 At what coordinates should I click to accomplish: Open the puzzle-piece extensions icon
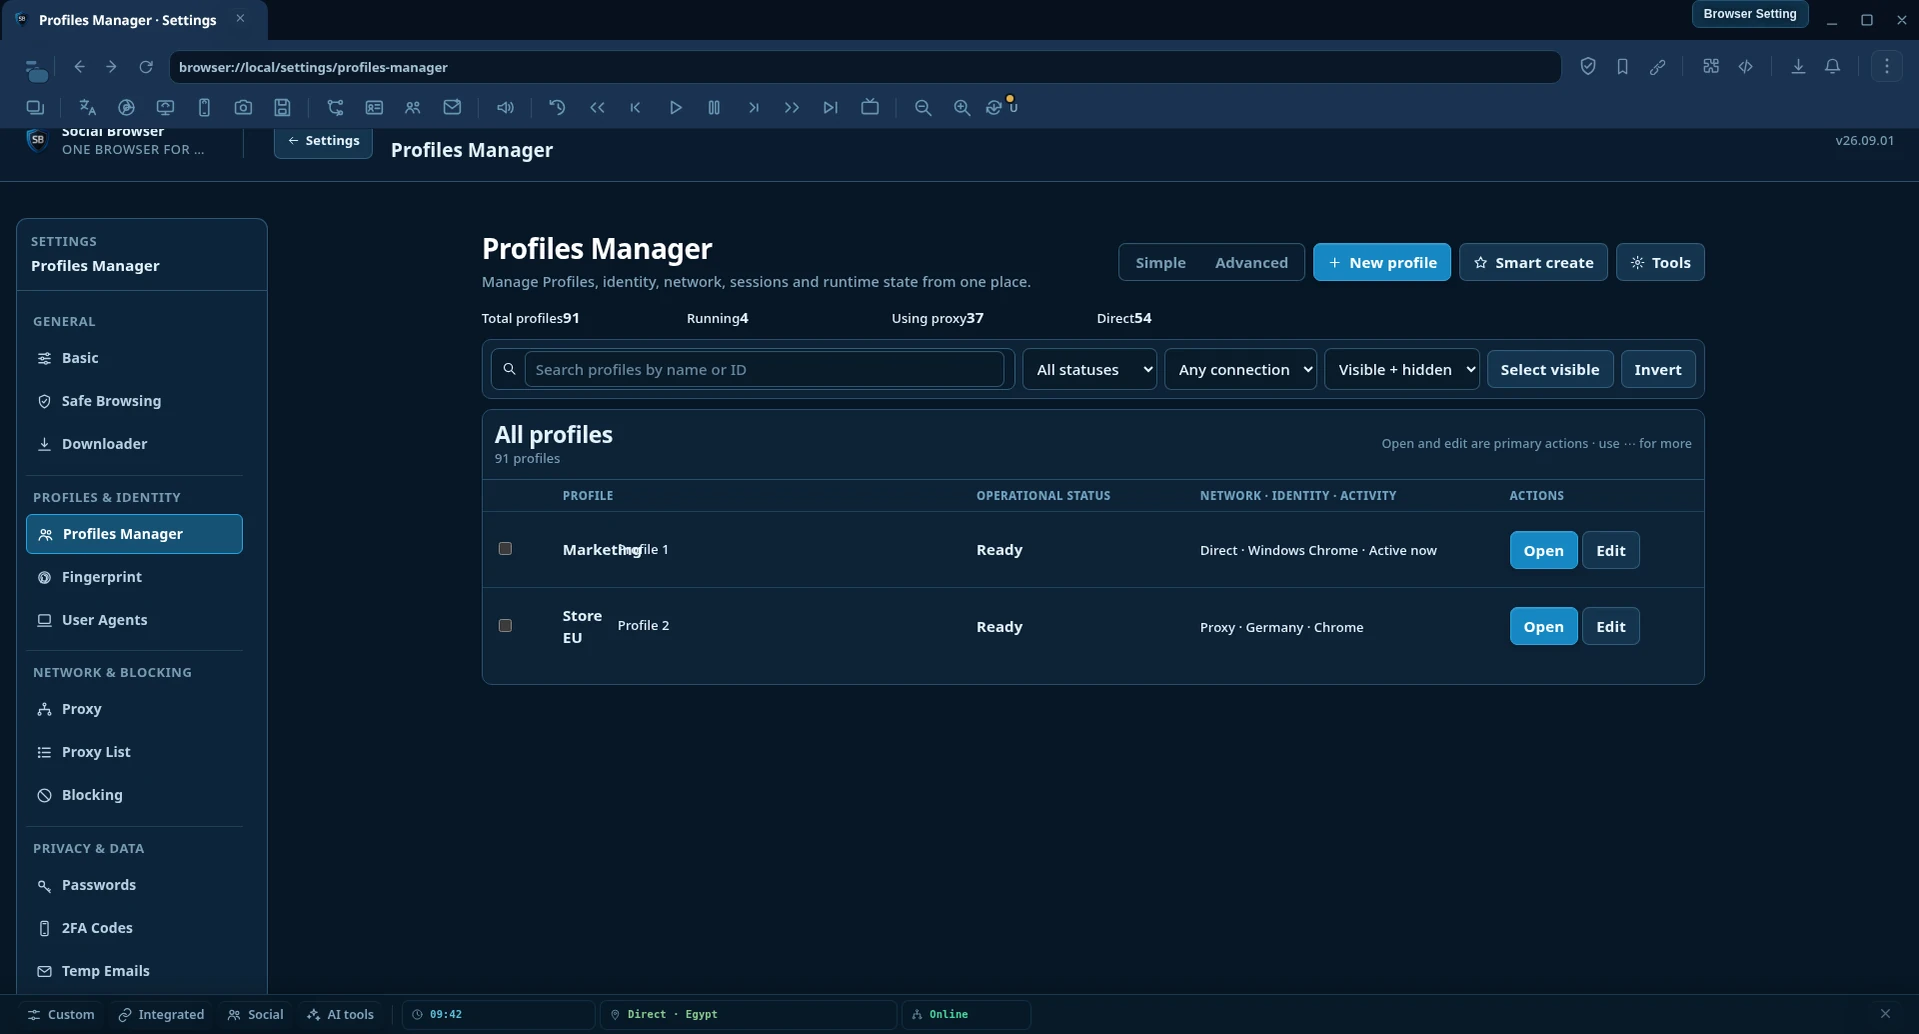(x=1711, y=67)
